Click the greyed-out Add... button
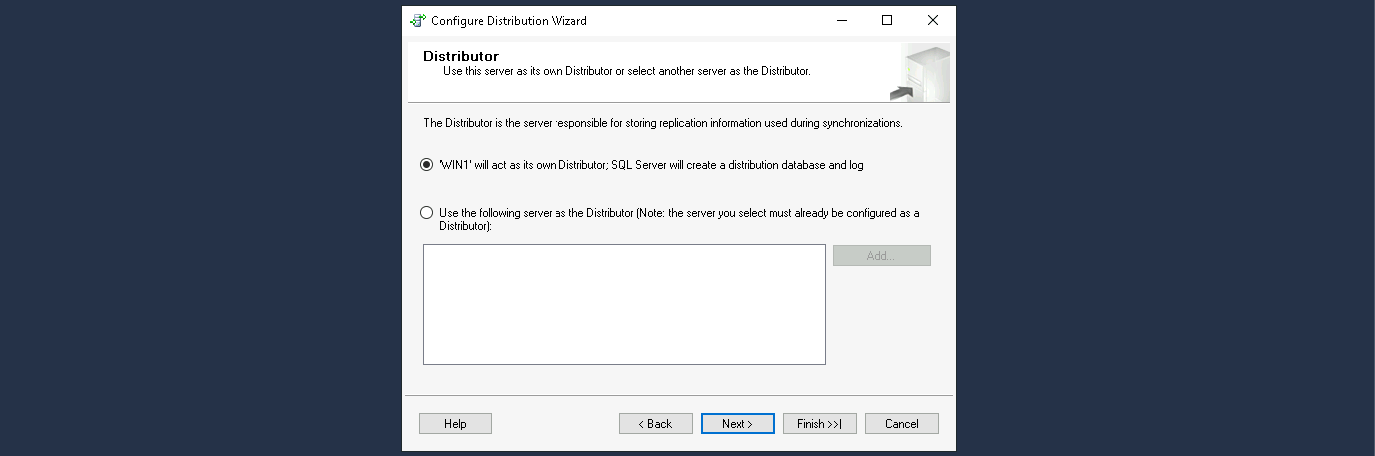The width and height of the screenshot is (1375, 456). pyautogui.click(x=881, y=256)
